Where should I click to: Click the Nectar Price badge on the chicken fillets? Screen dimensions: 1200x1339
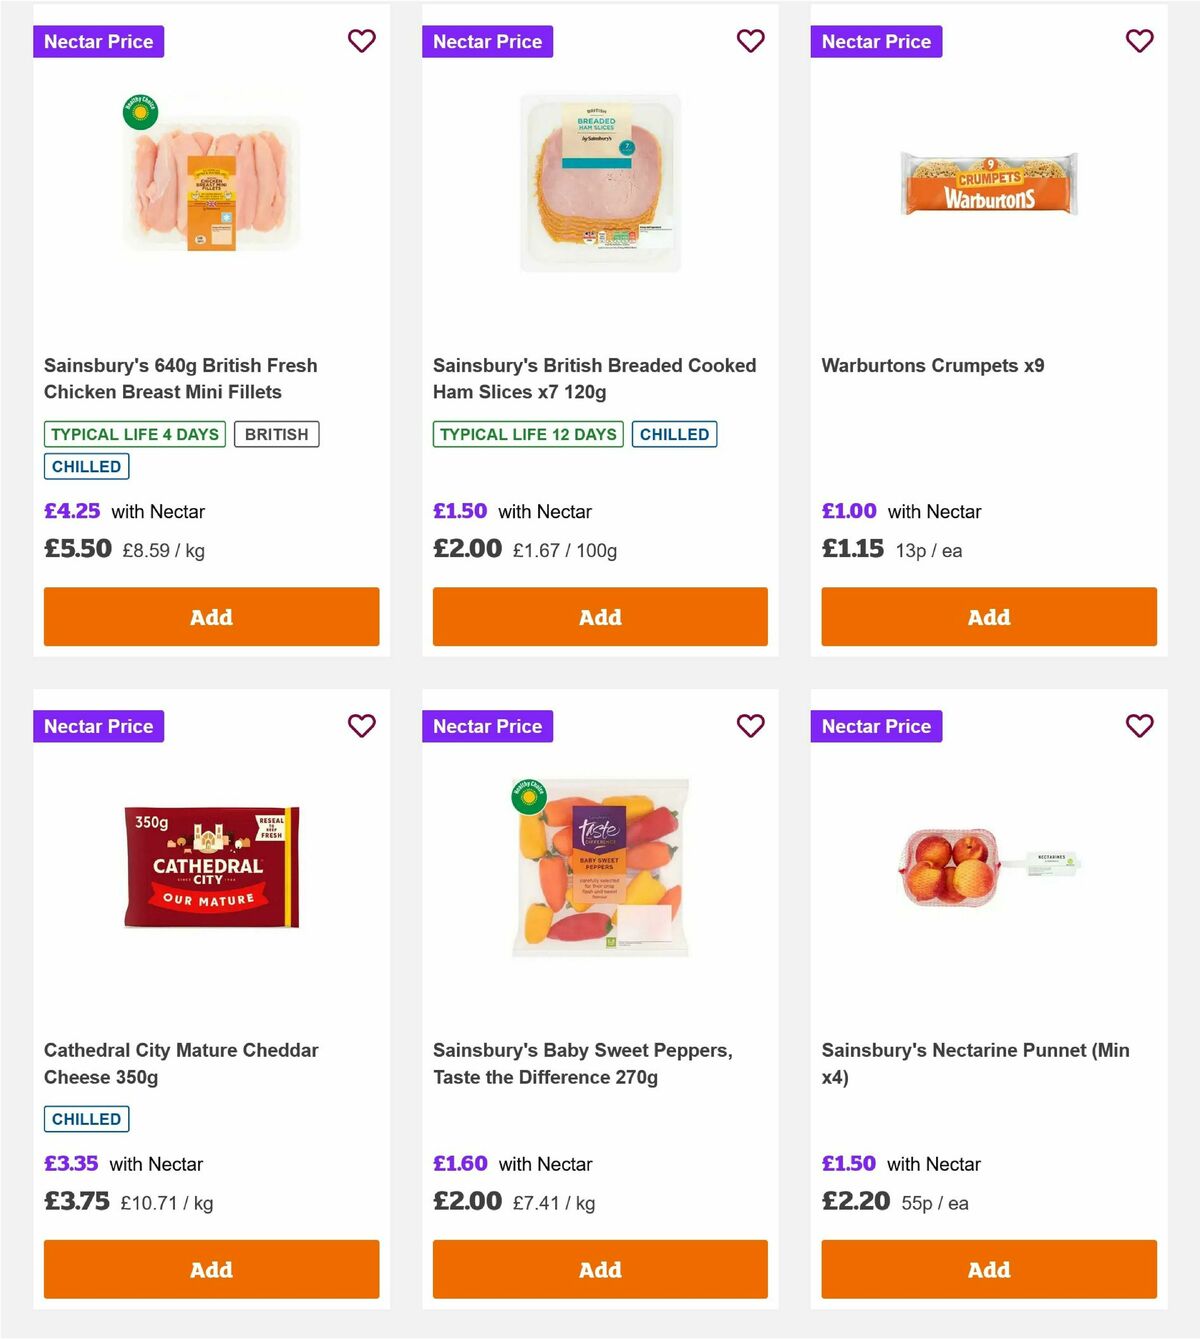[99, 41]
